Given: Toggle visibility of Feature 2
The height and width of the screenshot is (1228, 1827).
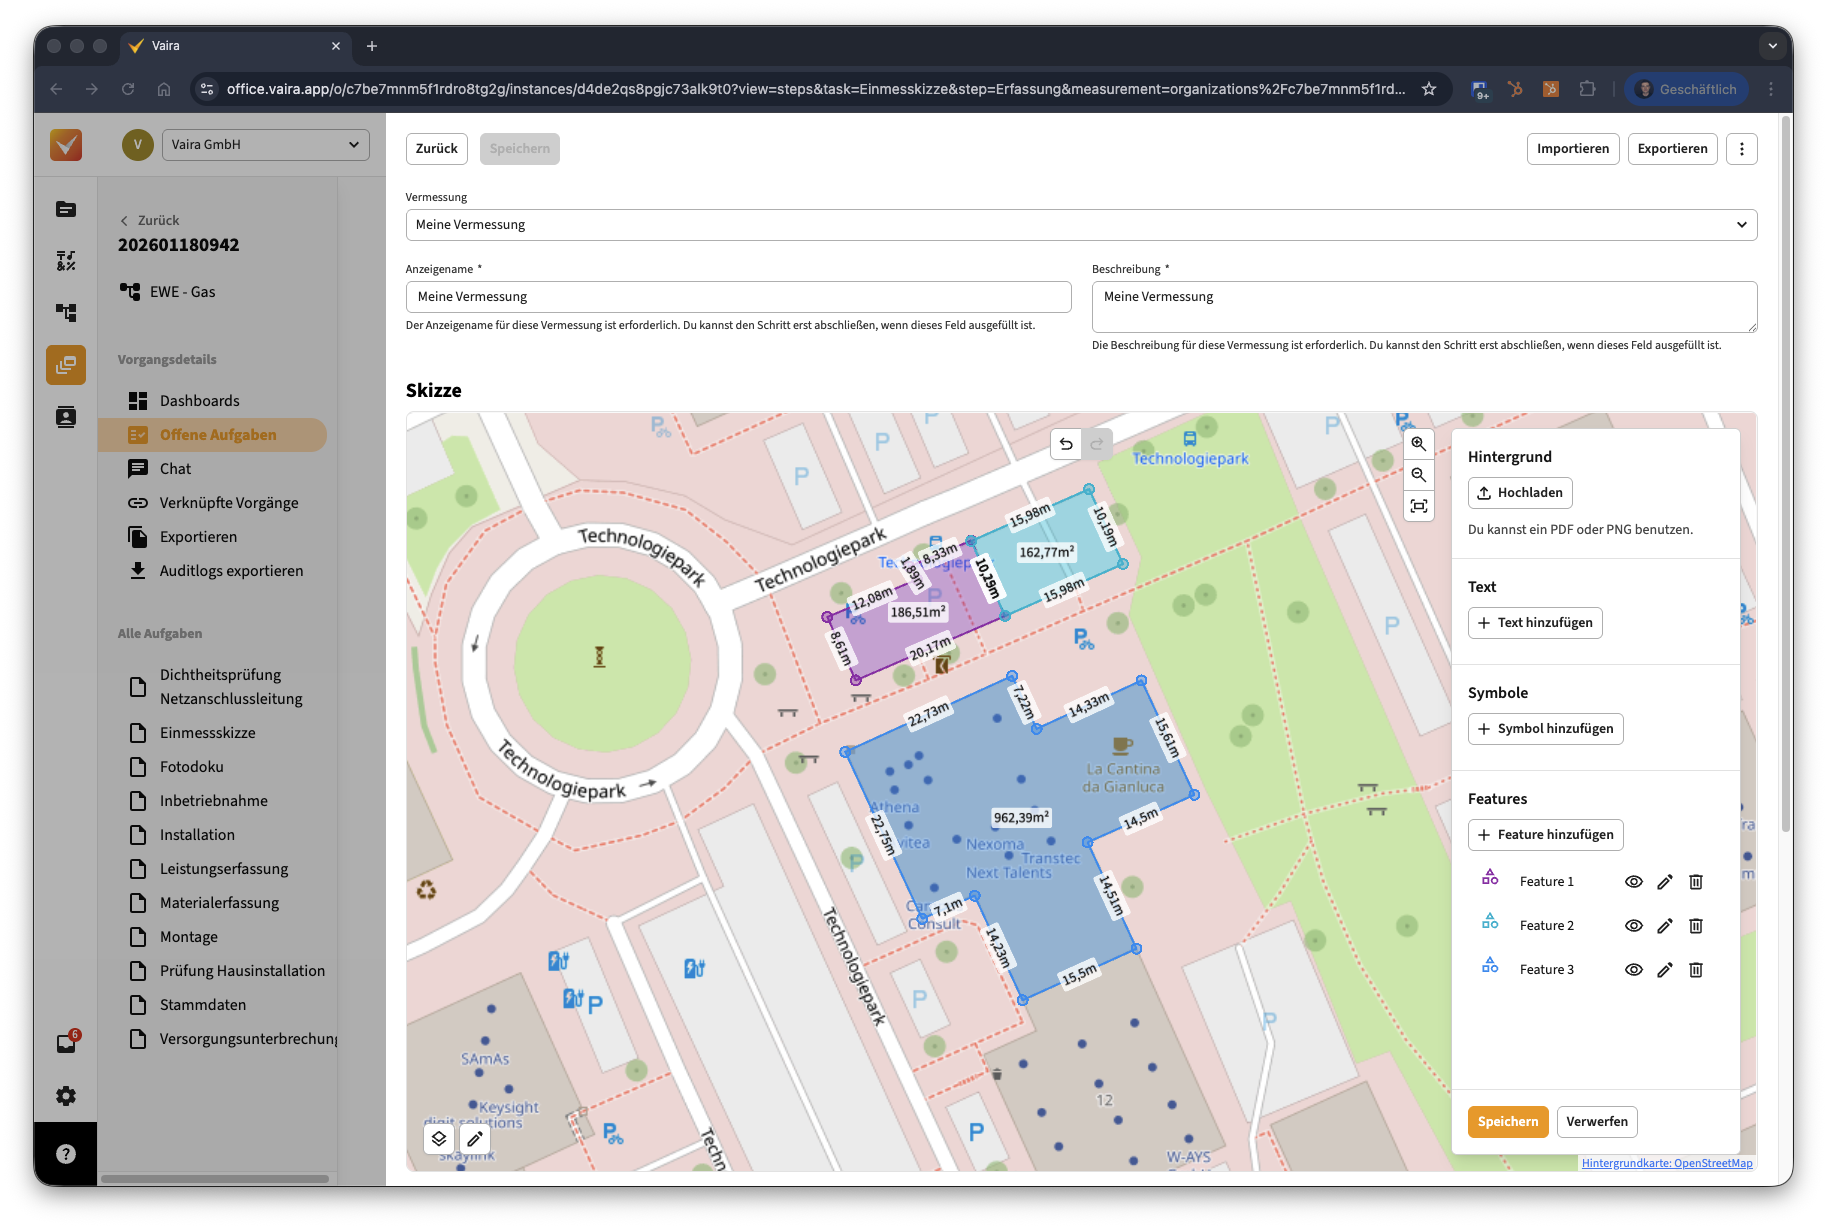Looking at the screenshot, I should [1633, 926].
